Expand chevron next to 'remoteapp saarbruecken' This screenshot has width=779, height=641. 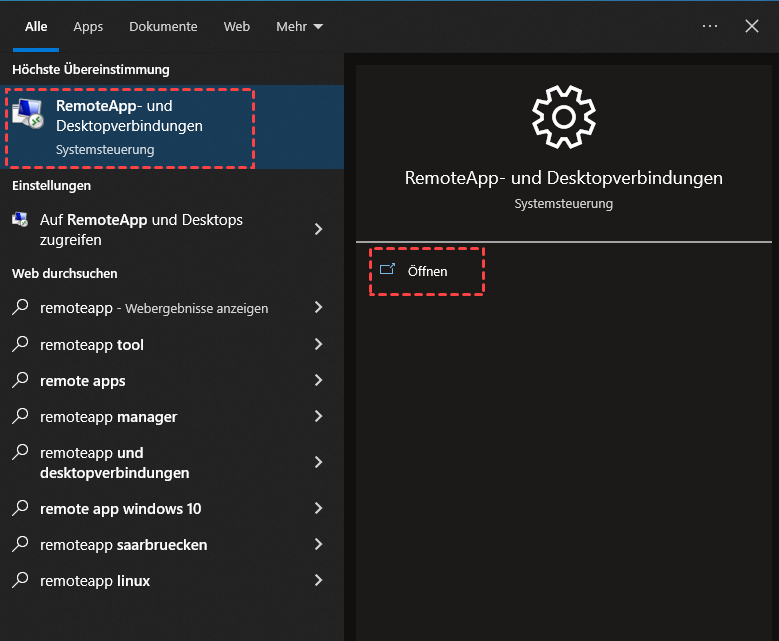pyautogui.click(x=318, y=544)
